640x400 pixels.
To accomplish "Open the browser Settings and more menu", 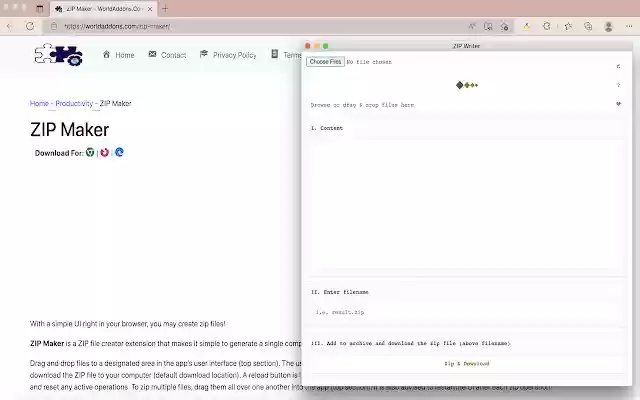I will (629, 27).
